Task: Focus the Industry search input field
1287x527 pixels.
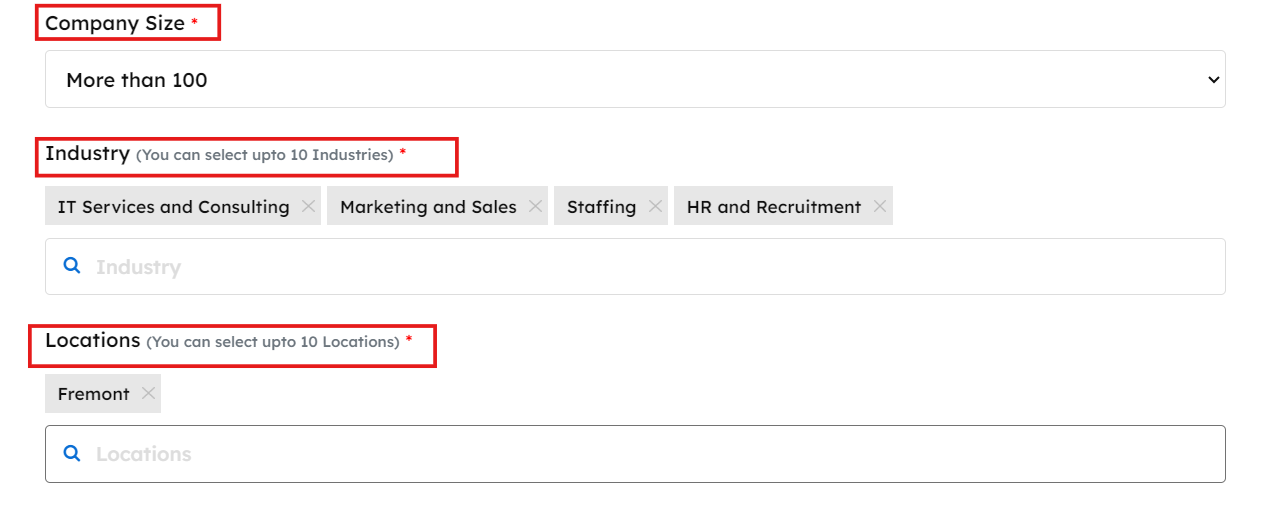Action: pyautogui.click(x=650, y=267)
